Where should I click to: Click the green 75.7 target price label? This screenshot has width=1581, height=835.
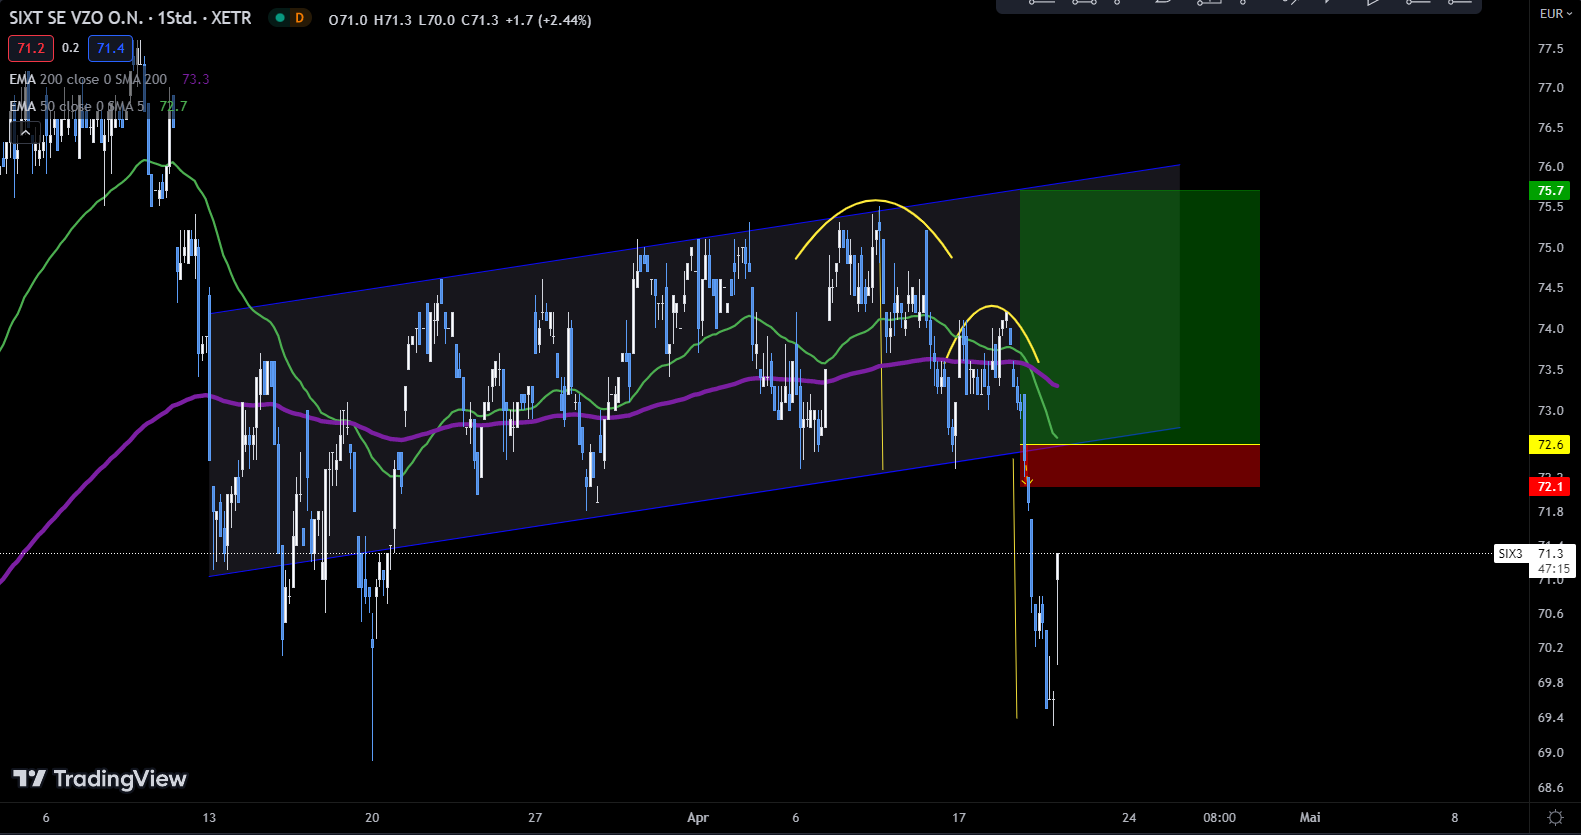pos(1550,191)
